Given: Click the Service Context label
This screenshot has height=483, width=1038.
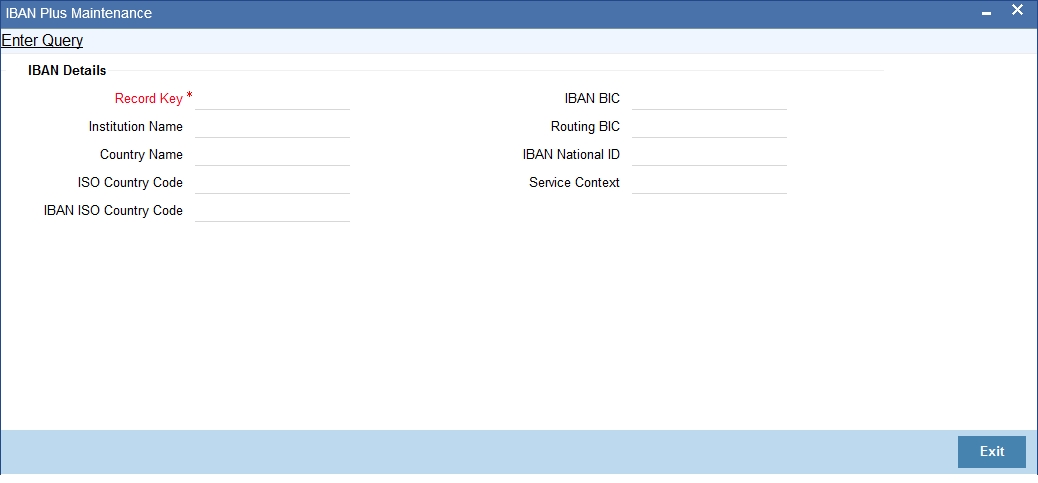Looking at the screenshot, I should pos(575,182).
